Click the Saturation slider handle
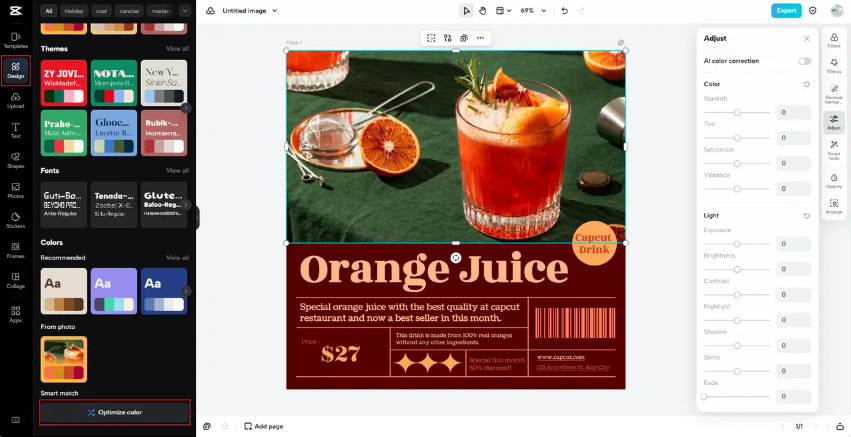The width and height of the screenshot is (851, 437). coord(736,163)
